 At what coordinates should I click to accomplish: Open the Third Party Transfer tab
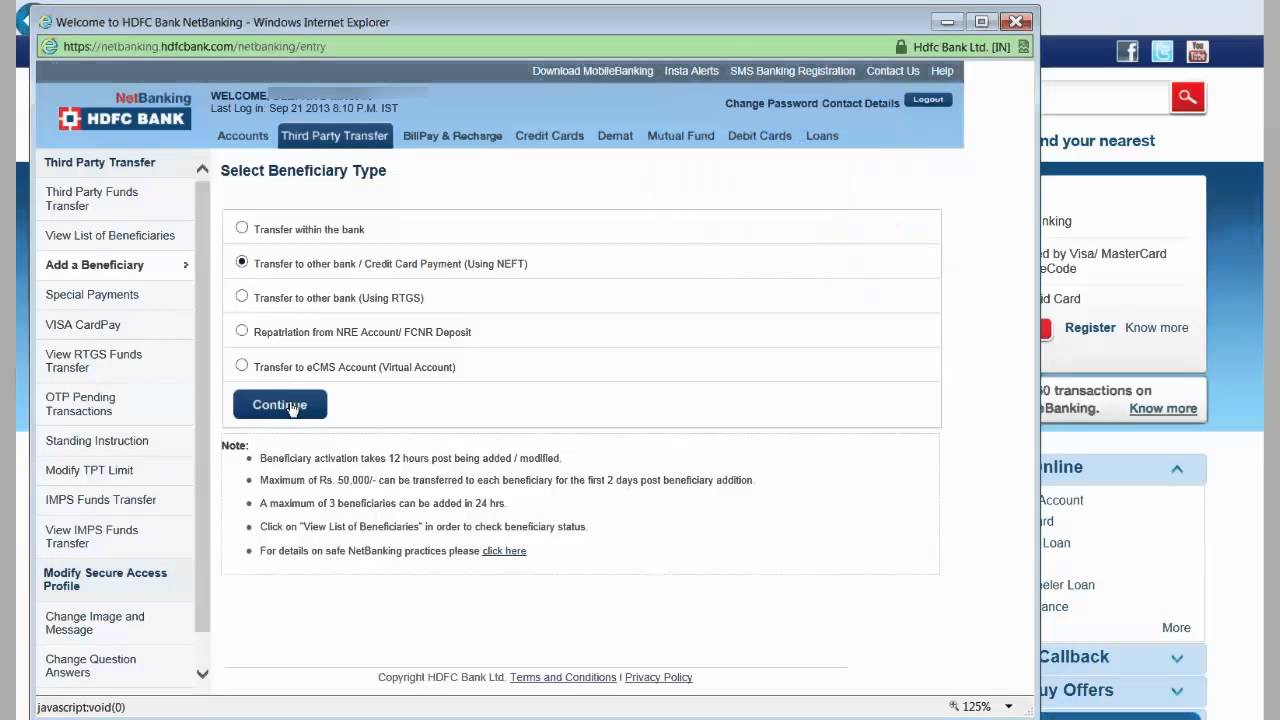tap(334, 136)
